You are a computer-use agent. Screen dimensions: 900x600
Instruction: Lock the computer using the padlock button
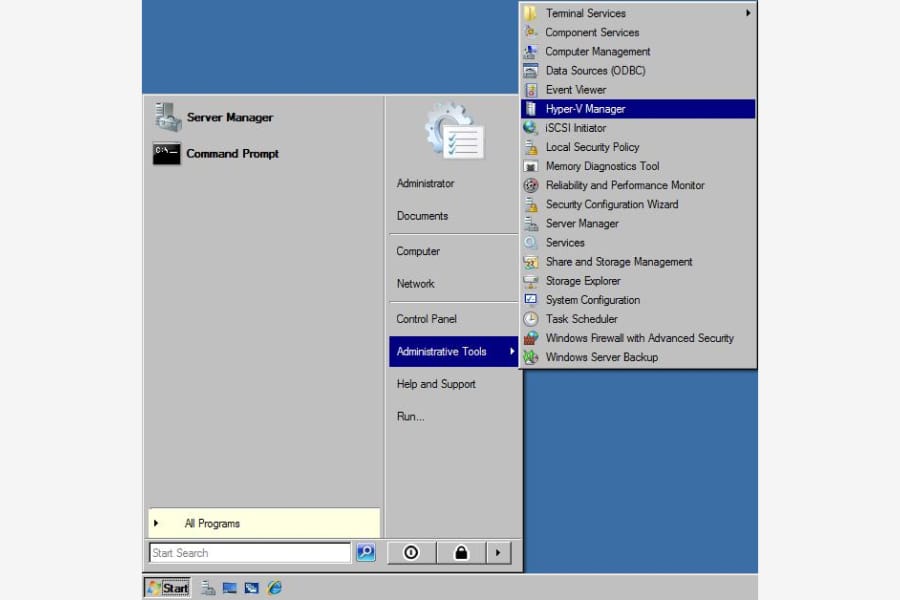tap(461, 553)
